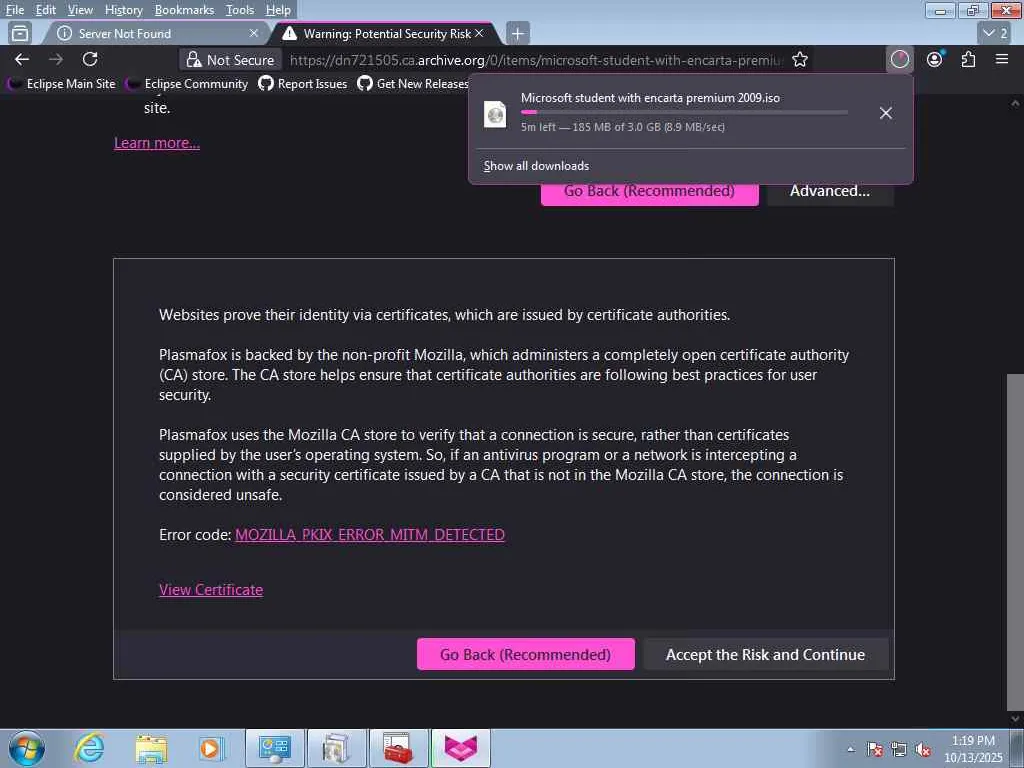Open Windows Media Player on taskbar
The height and width of the screenshot is (768, 1024).
tap(211, 748)
